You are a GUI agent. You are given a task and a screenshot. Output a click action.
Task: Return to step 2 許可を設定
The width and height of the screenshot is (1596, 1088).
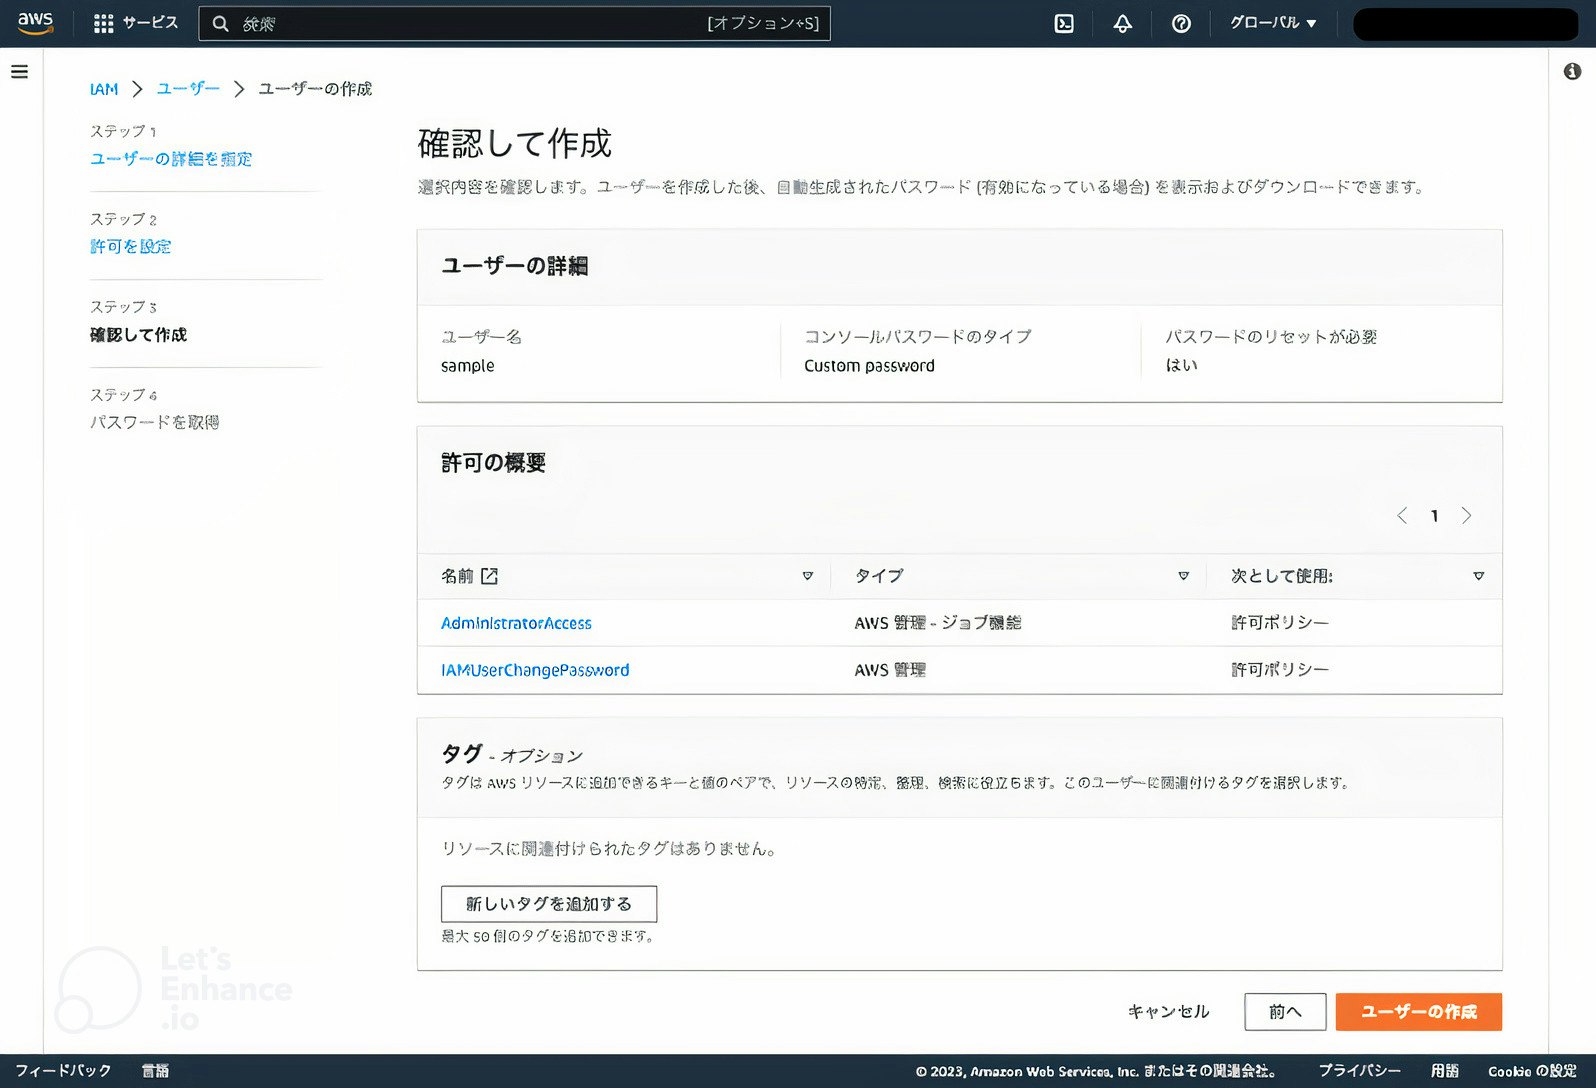(130, 247)
